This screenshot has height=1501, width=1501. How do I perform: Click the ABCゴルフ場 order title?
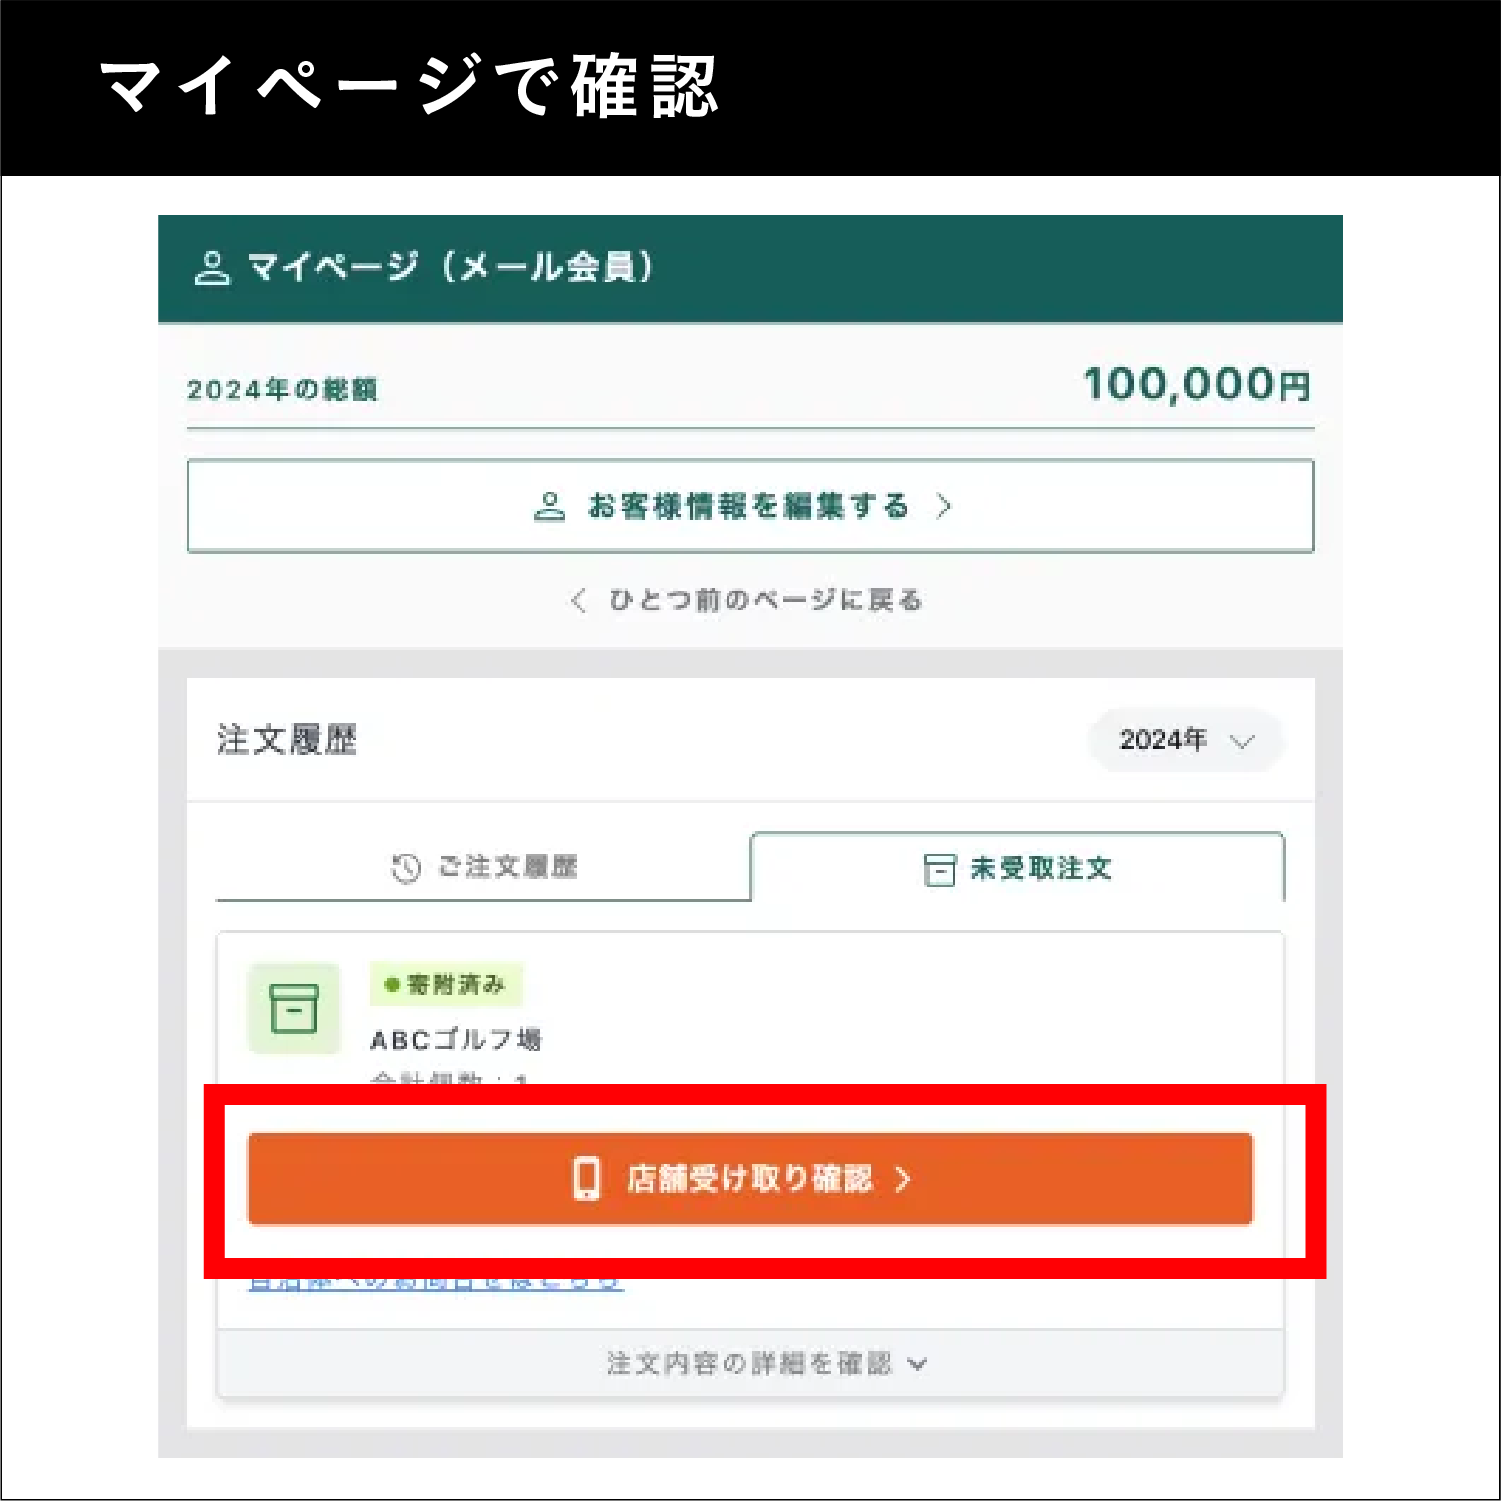click(456, 1040)
